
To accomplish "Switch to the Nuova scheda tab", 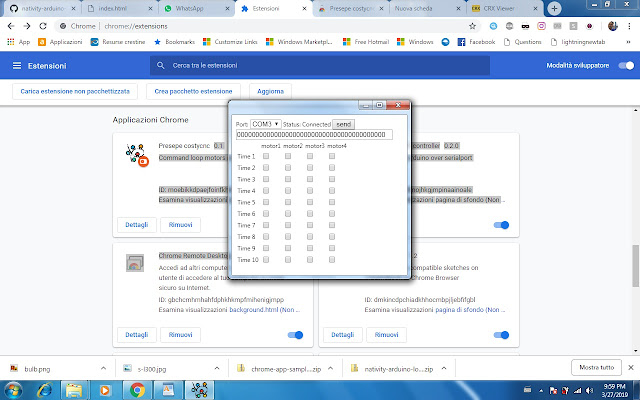I will tap(427, 8).
